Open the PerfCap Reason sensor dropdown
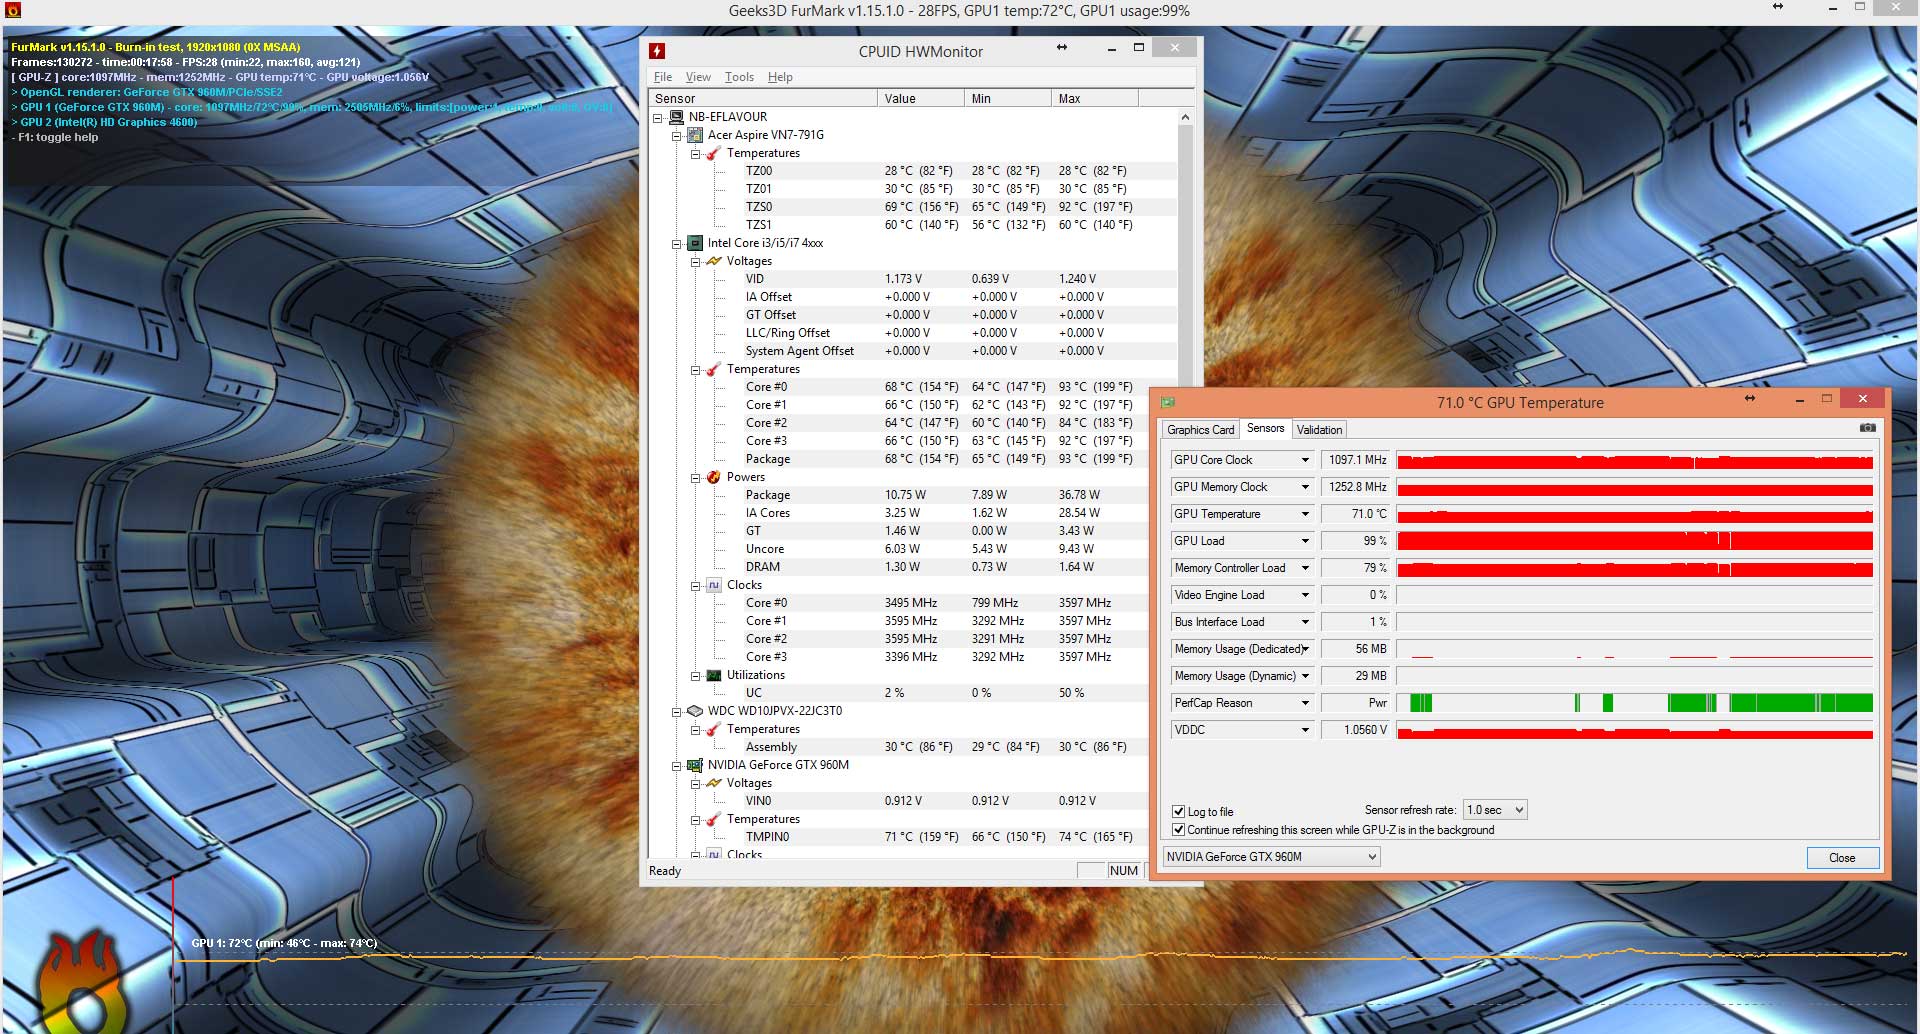The height and width of the screenshot is (1034, 1920). coord(1305,703)
